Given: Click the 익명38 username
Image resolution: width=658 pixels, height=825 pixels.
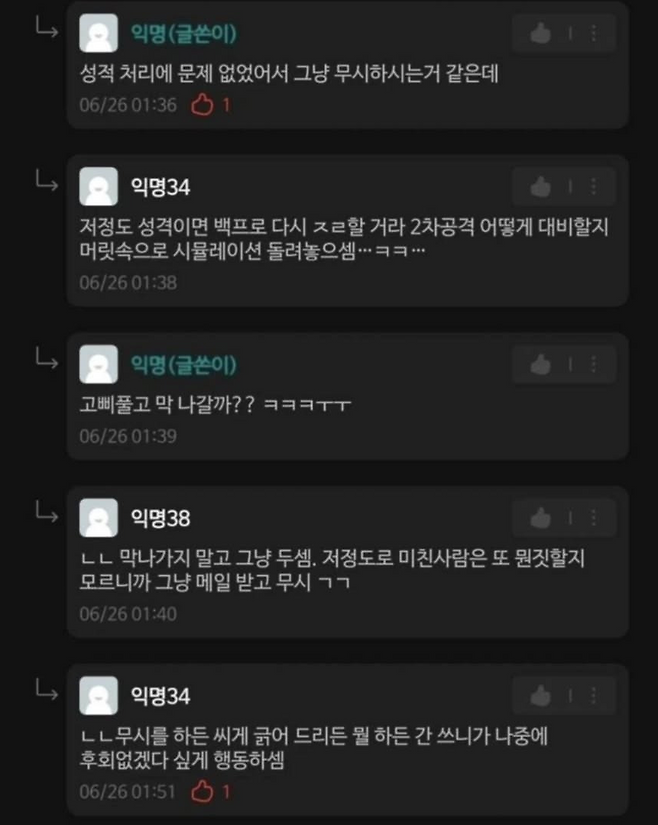Looking at the screenshot, I should tap(160, 518).
